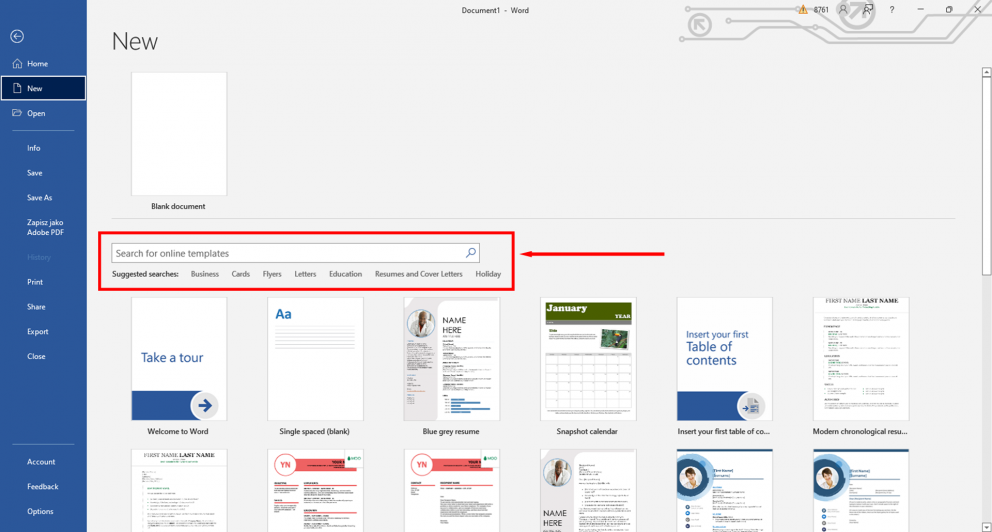
Task: Go to the Home page in sidebar
Action: click(x=43, y=63)
